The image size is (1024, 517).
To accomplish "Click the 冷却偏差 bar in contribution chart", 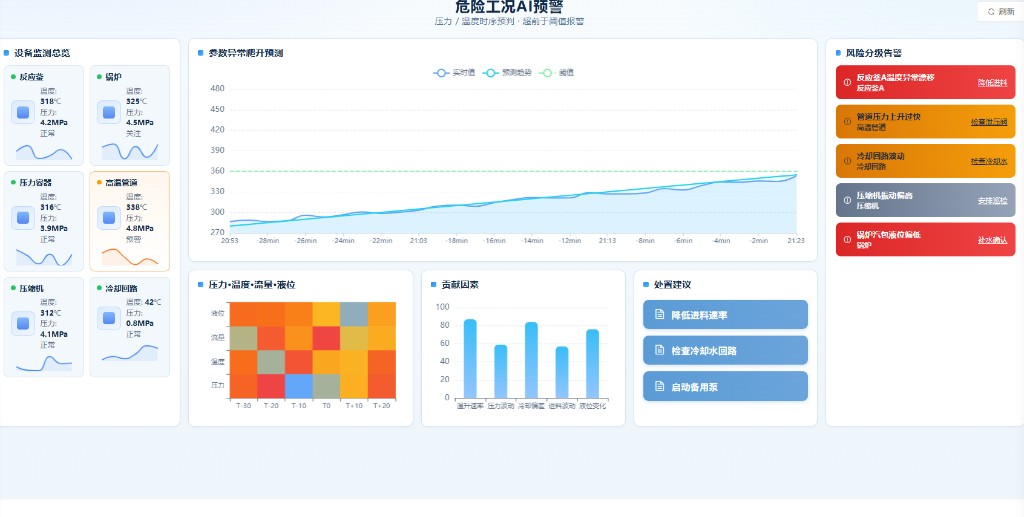I will point(531,360).
